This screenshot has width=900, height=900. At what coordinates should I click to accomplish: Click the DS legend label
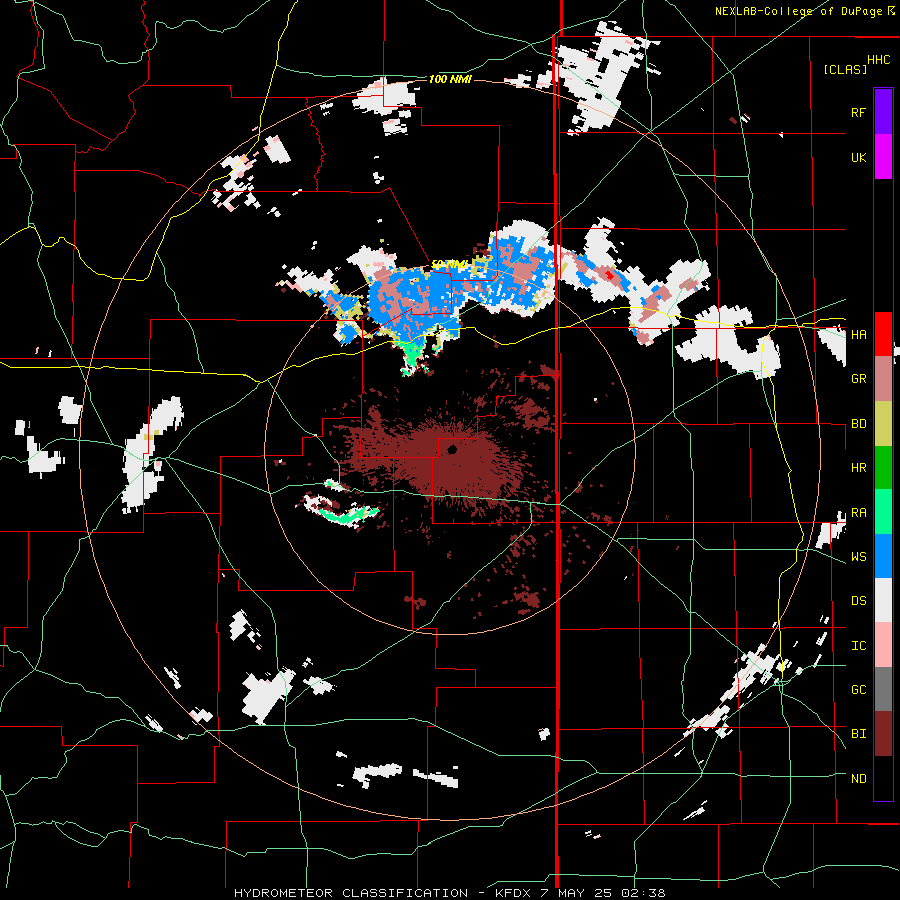[x=858, y=601]
